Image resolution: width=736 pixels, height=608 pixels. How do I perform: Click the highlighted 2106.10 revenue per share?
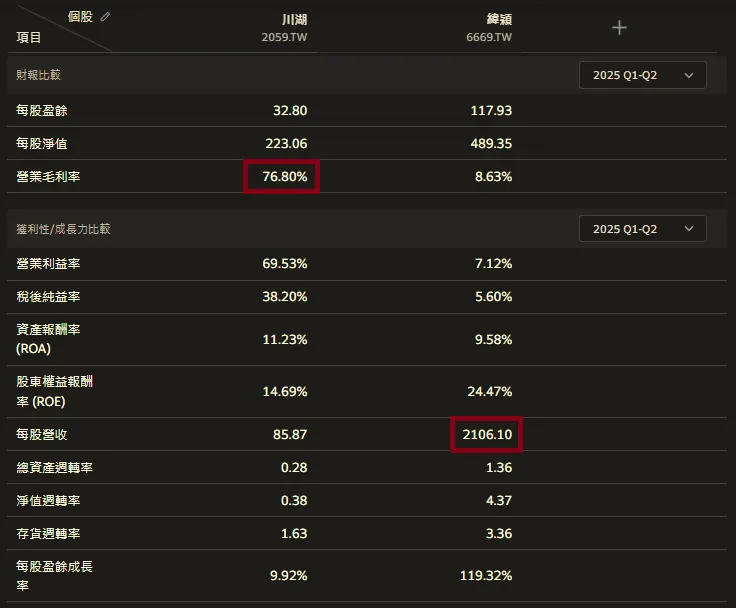[x=487, y=435]
